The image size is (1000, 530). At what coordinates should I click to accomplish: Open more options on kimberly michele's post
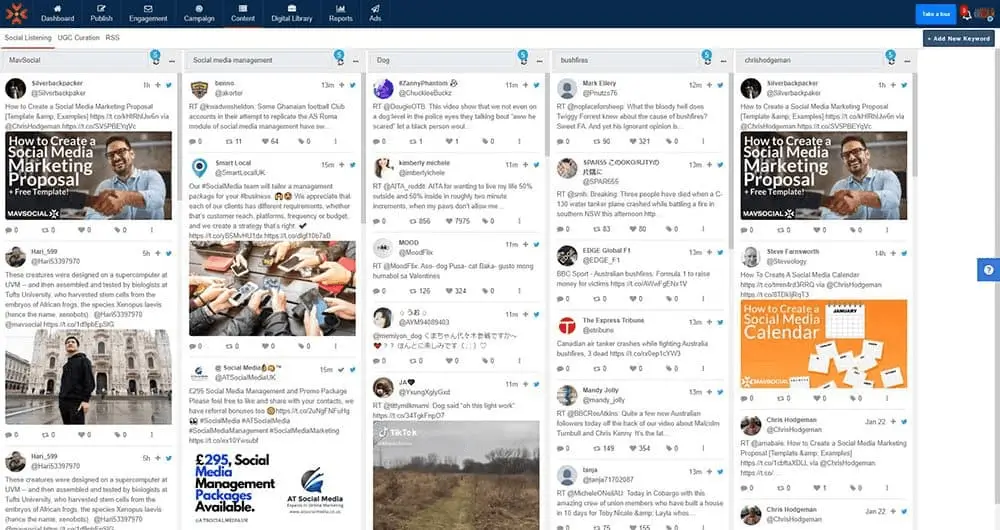tap(519, 221)
